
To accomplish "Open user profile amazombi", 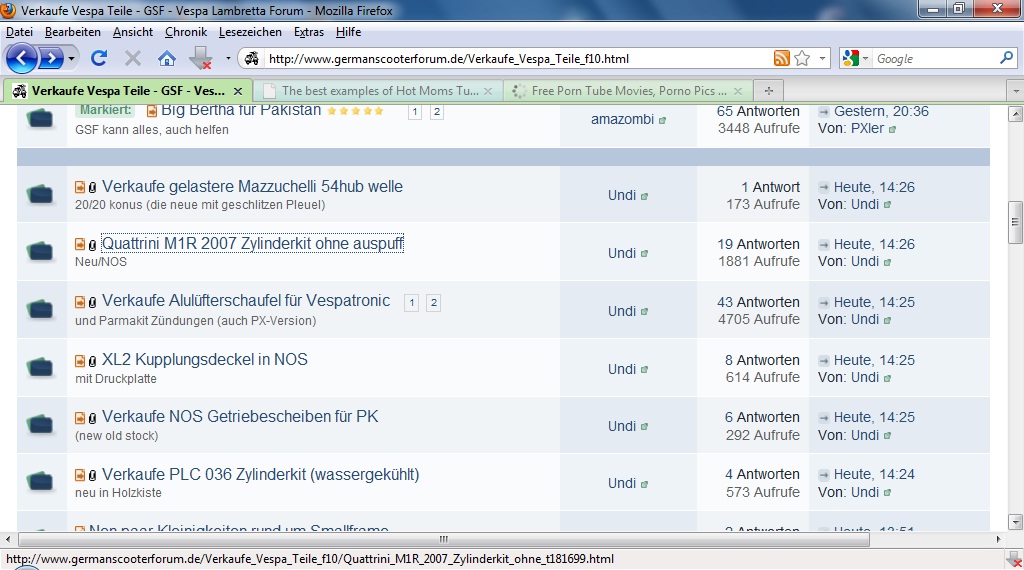I will [622, 119].
